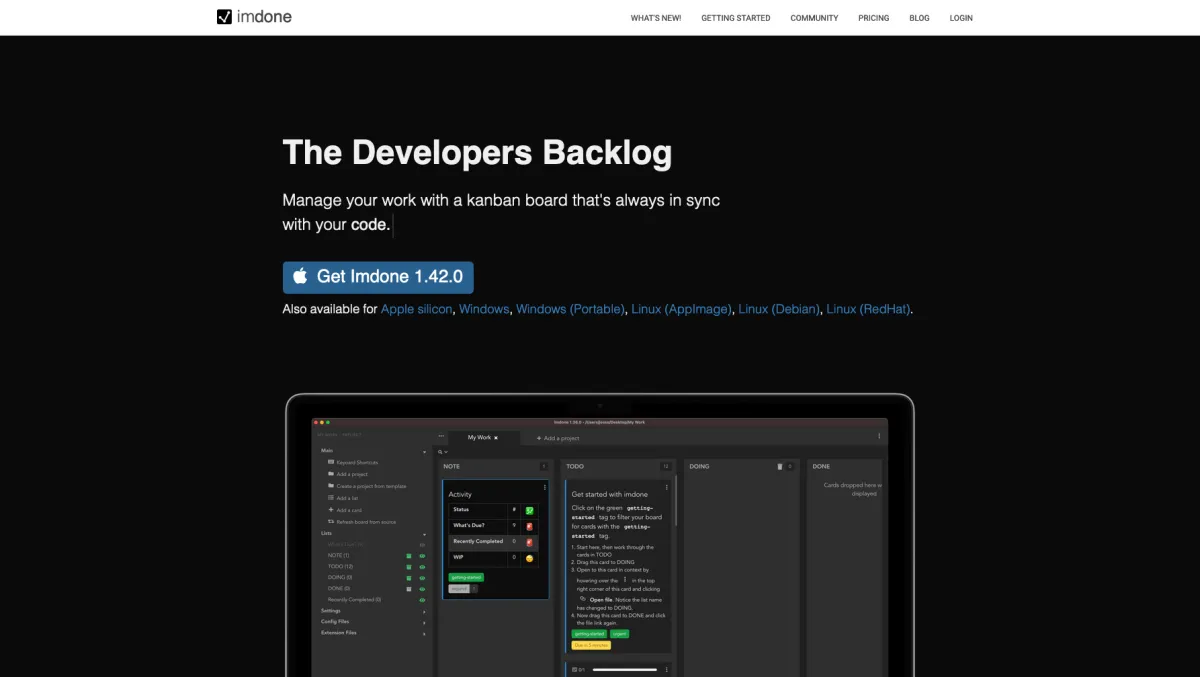Click the Recently Completed row red icon
This screenshot has width=1200, height=677.
[529, 542]
